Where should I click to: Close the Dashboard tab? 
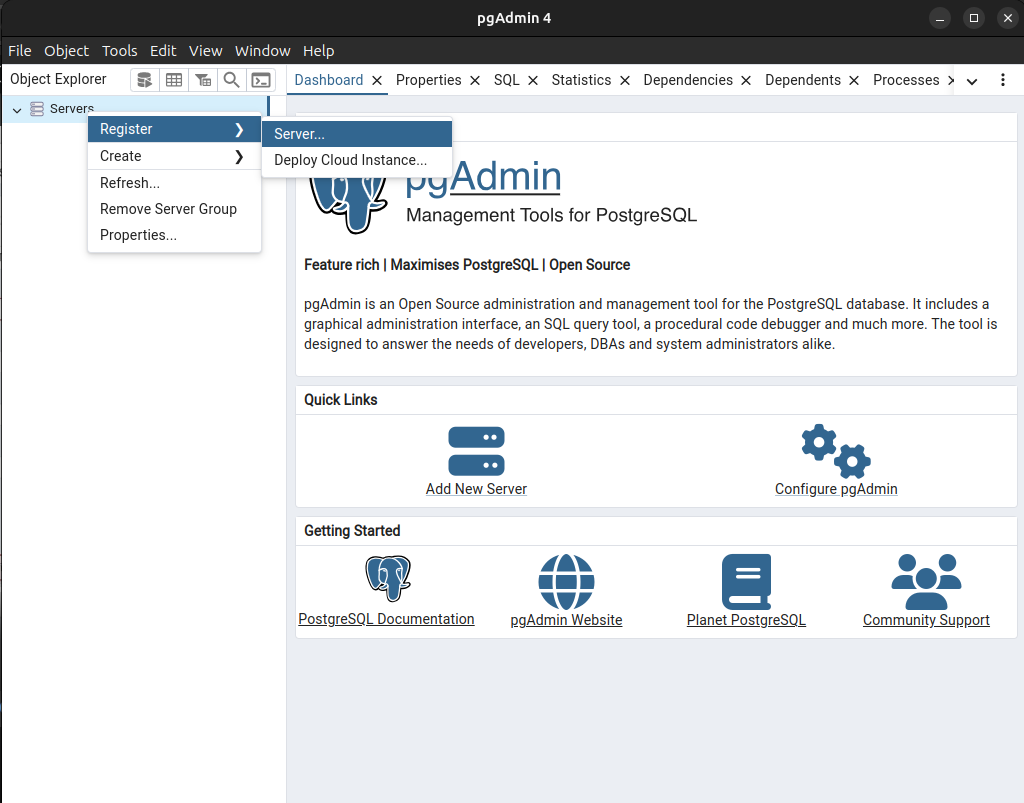point(377,80)
